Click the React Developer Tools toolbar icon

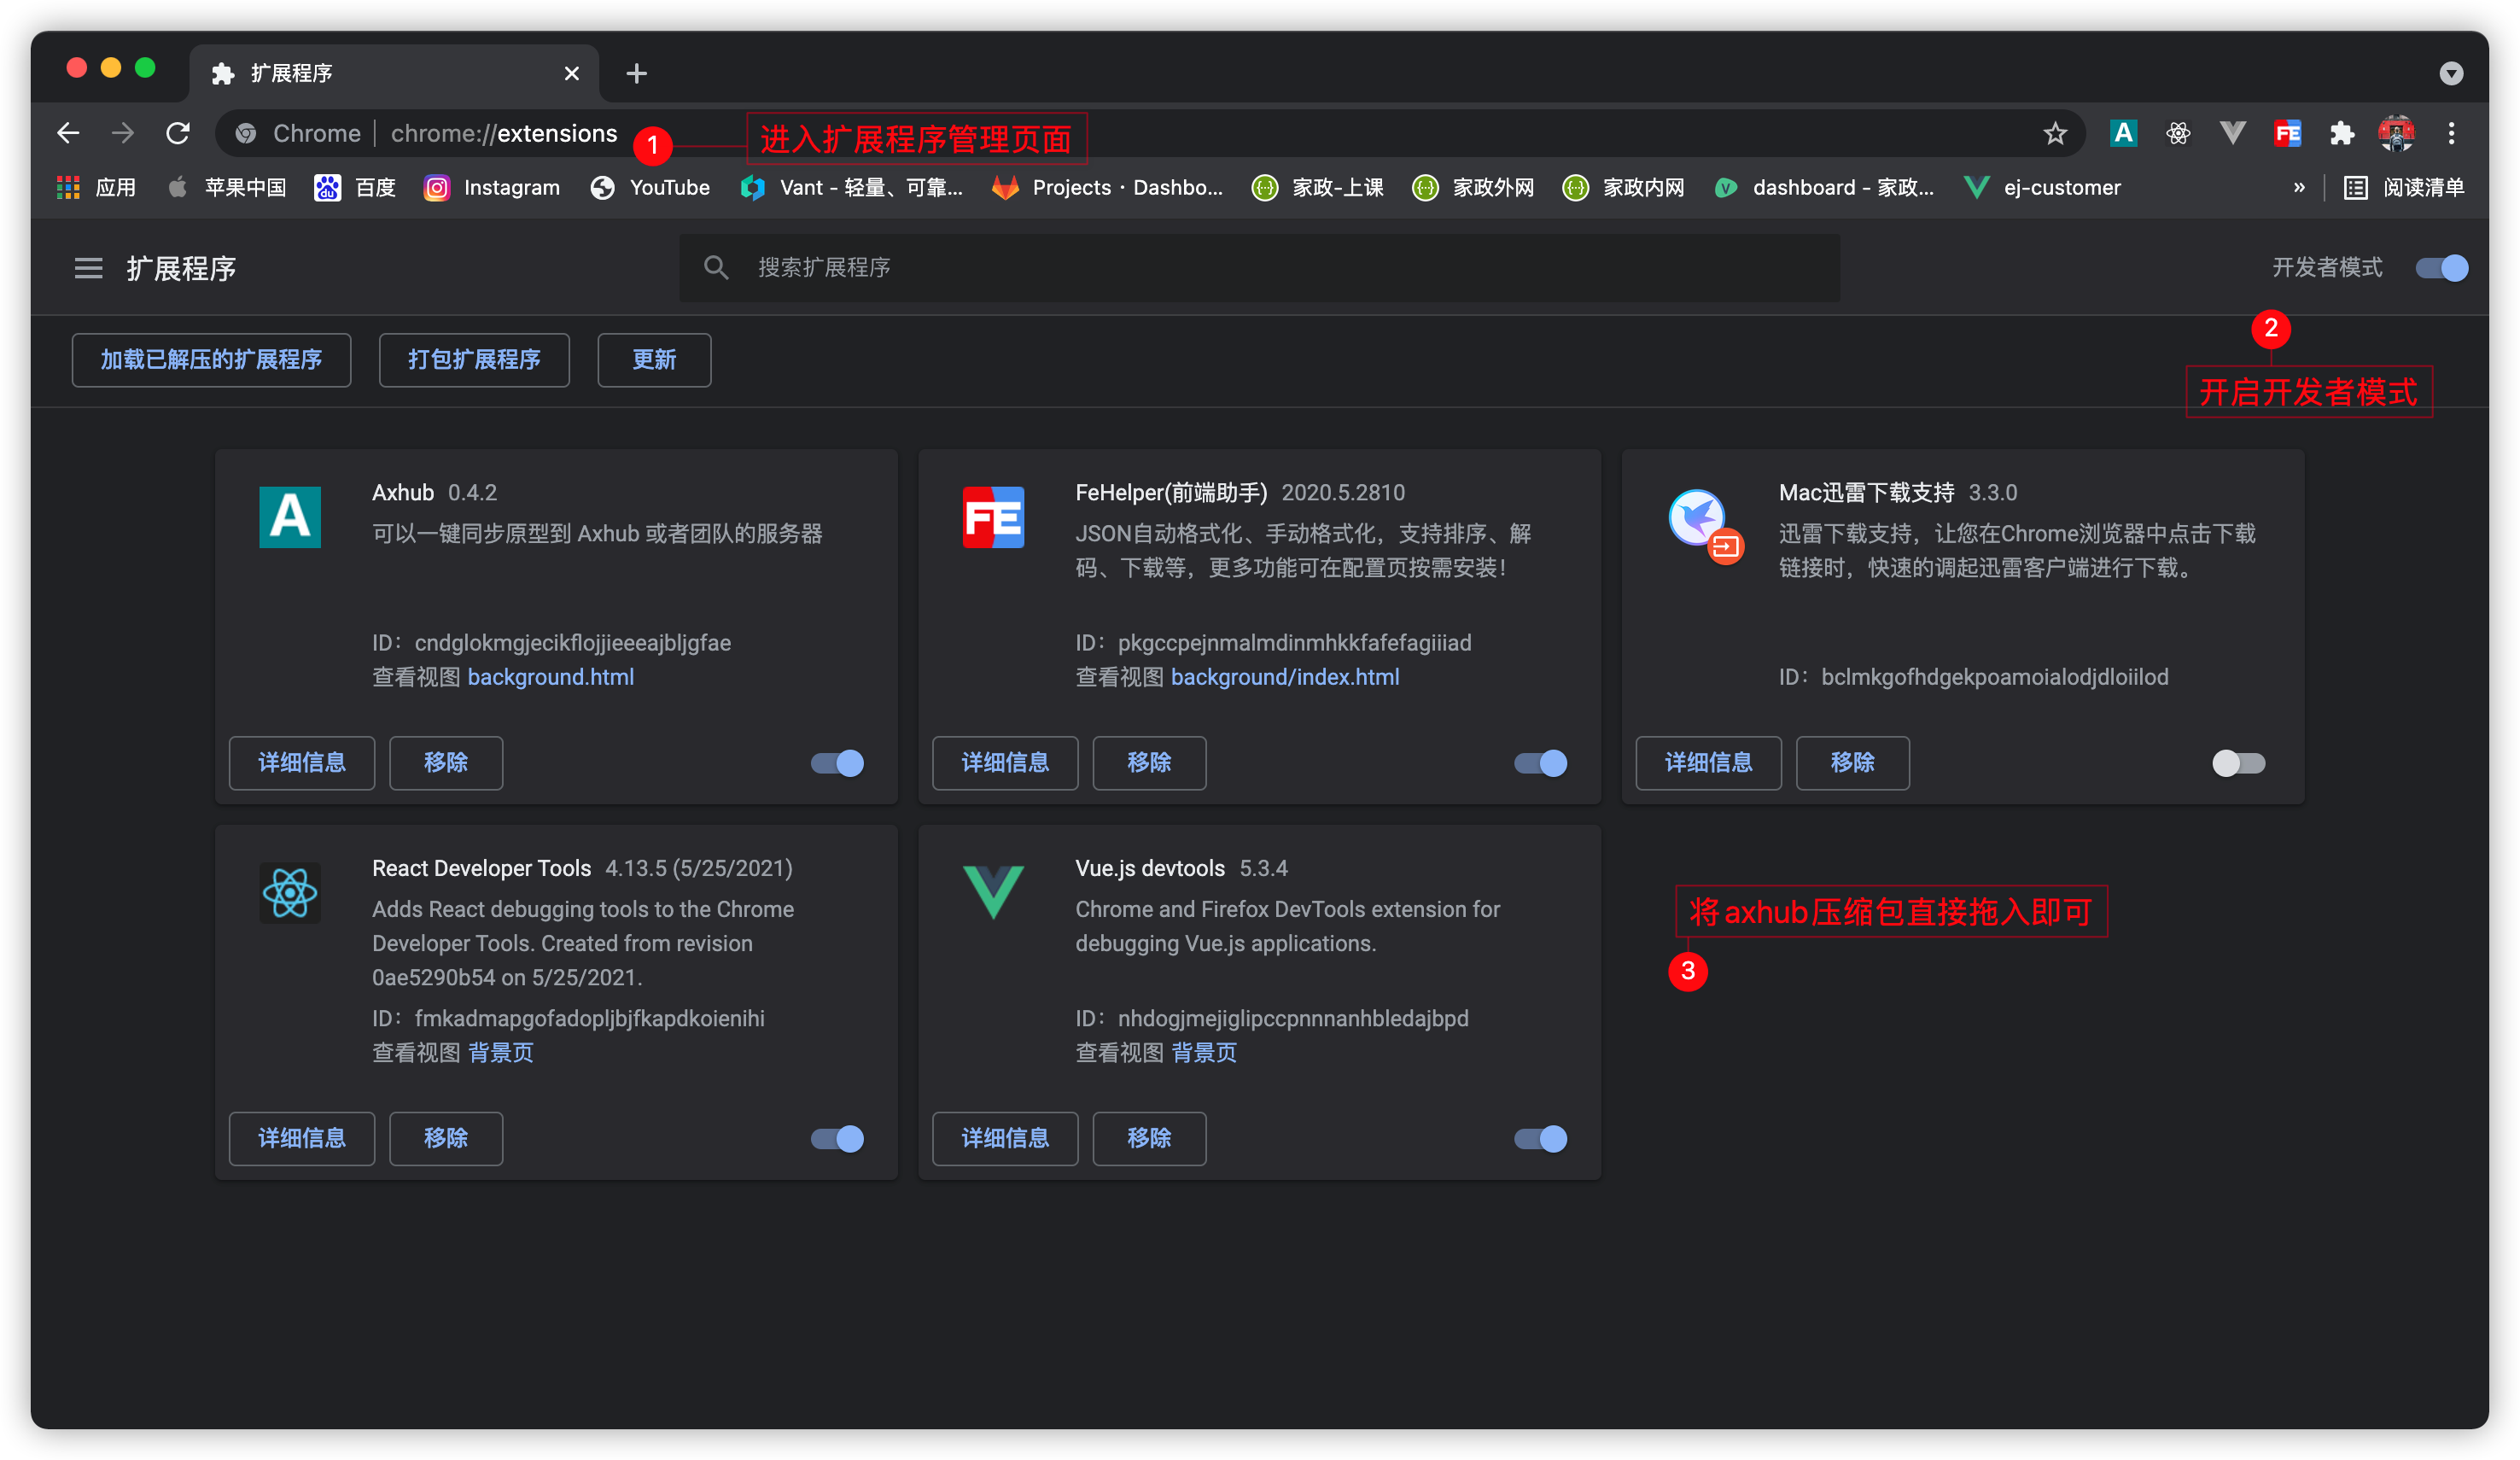click(2178, 132)
